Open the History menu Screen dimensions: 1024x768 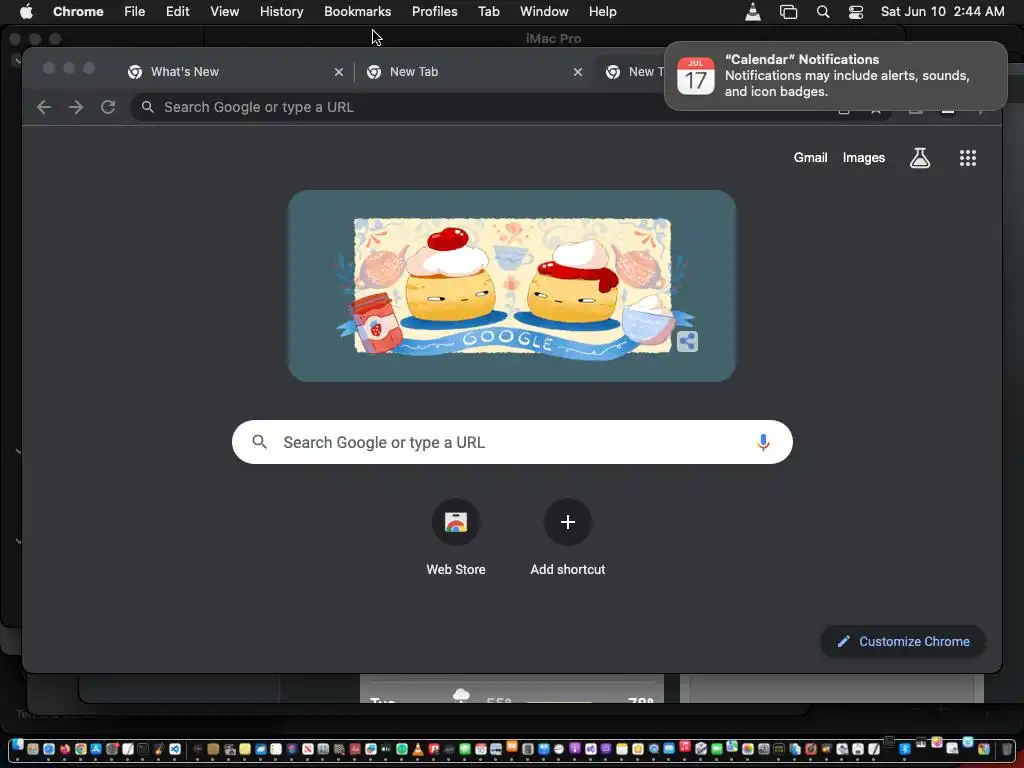[281, 11]
